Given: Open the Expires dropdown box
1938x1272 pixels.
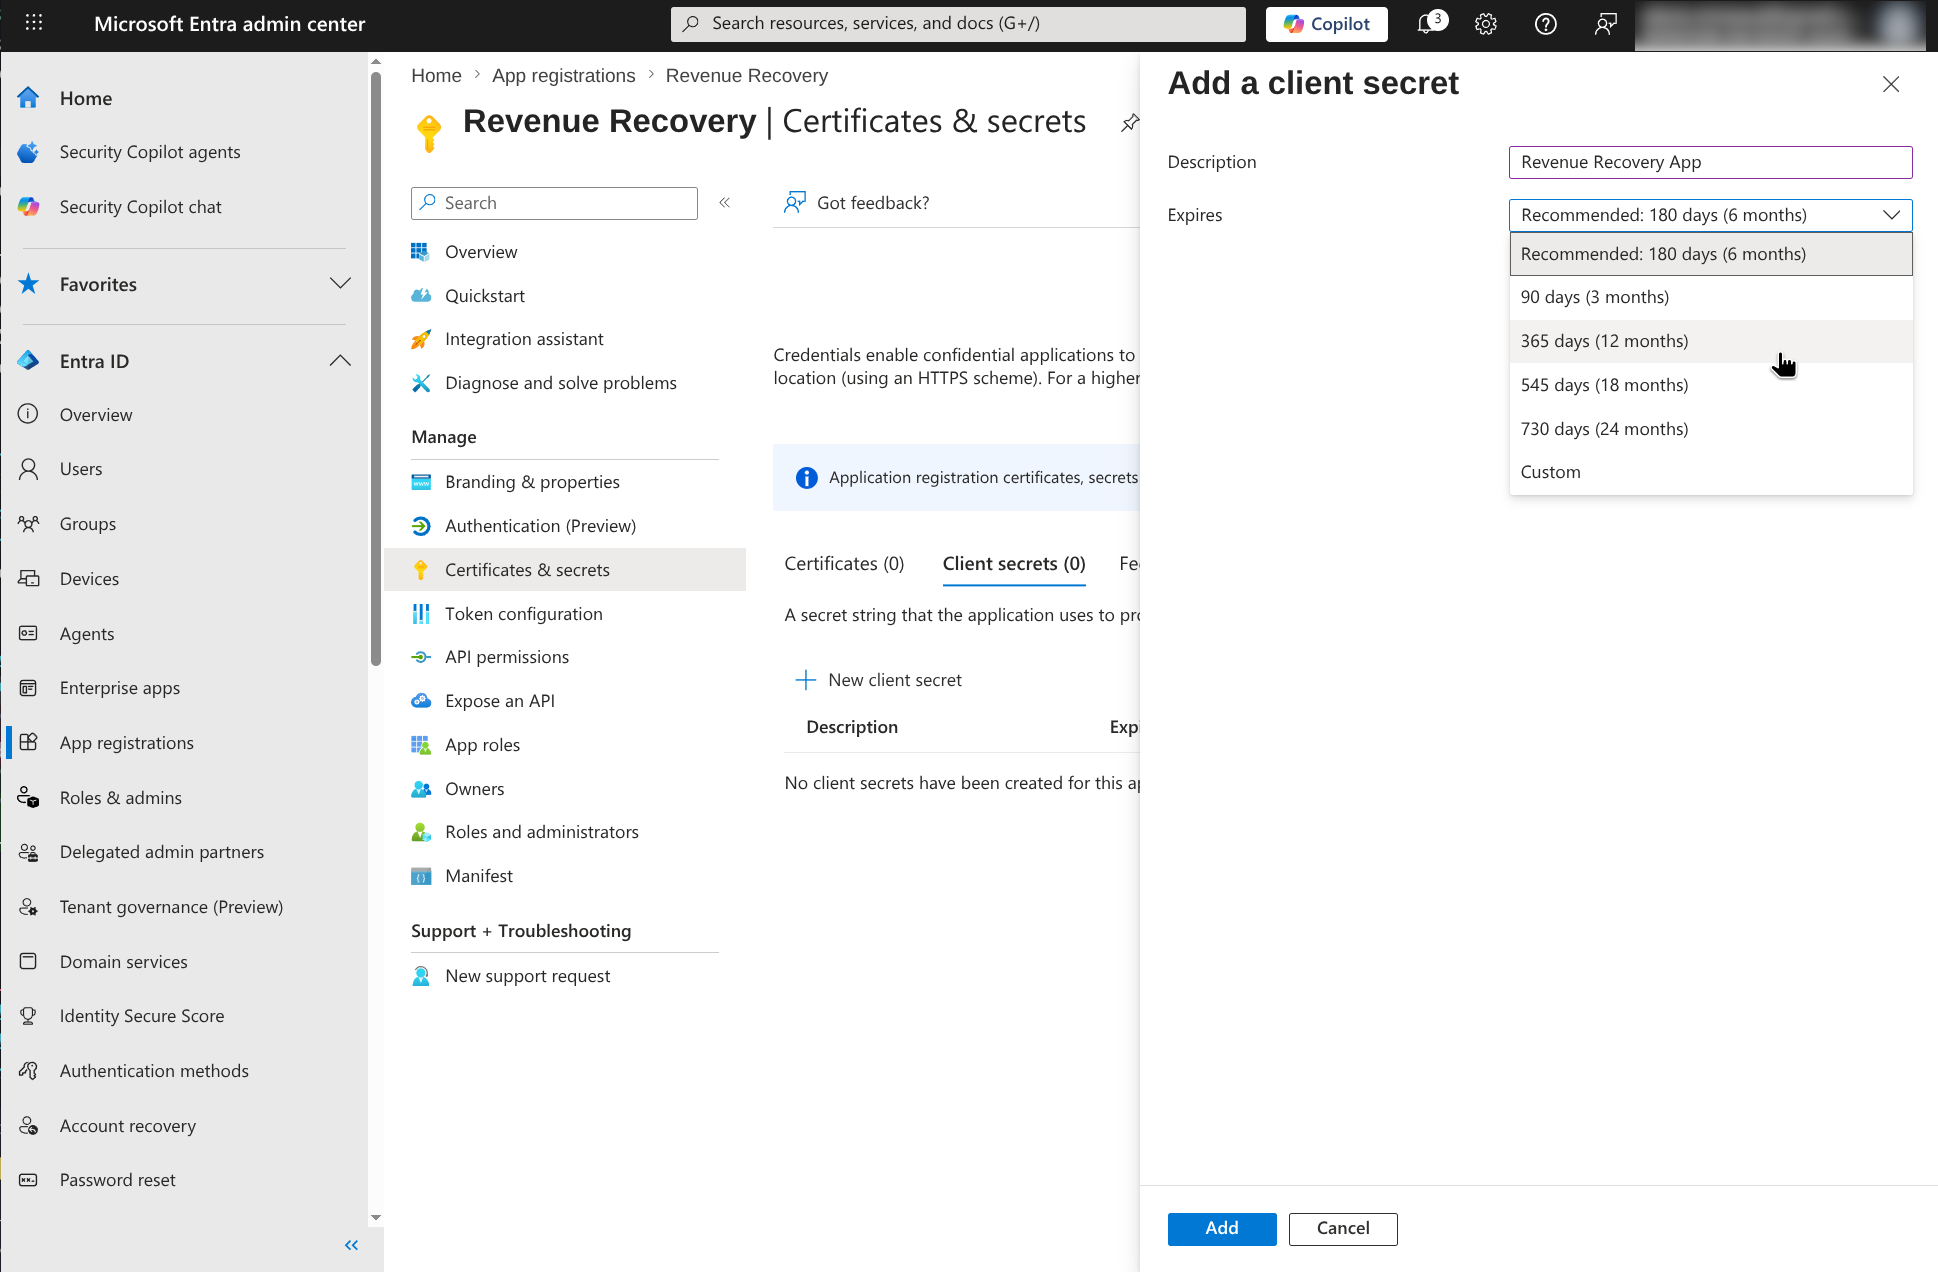Looking at the screenshot, I should coord(1710,215).
